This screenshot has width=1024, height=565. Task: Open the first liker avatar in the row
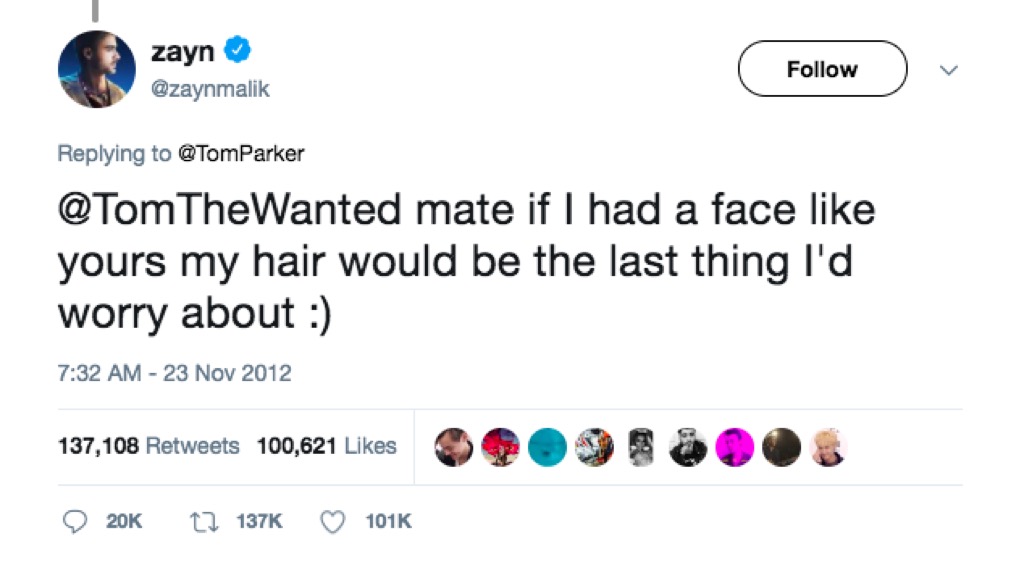tap(452, 447)
